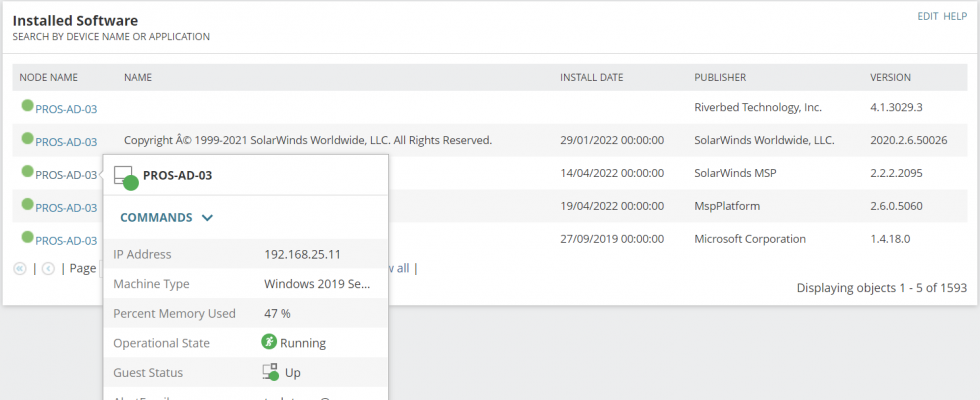Select the version 2.2.2.2095
Image resolution: width=980 pixels, height=400 pixels.
coord(896,173)
